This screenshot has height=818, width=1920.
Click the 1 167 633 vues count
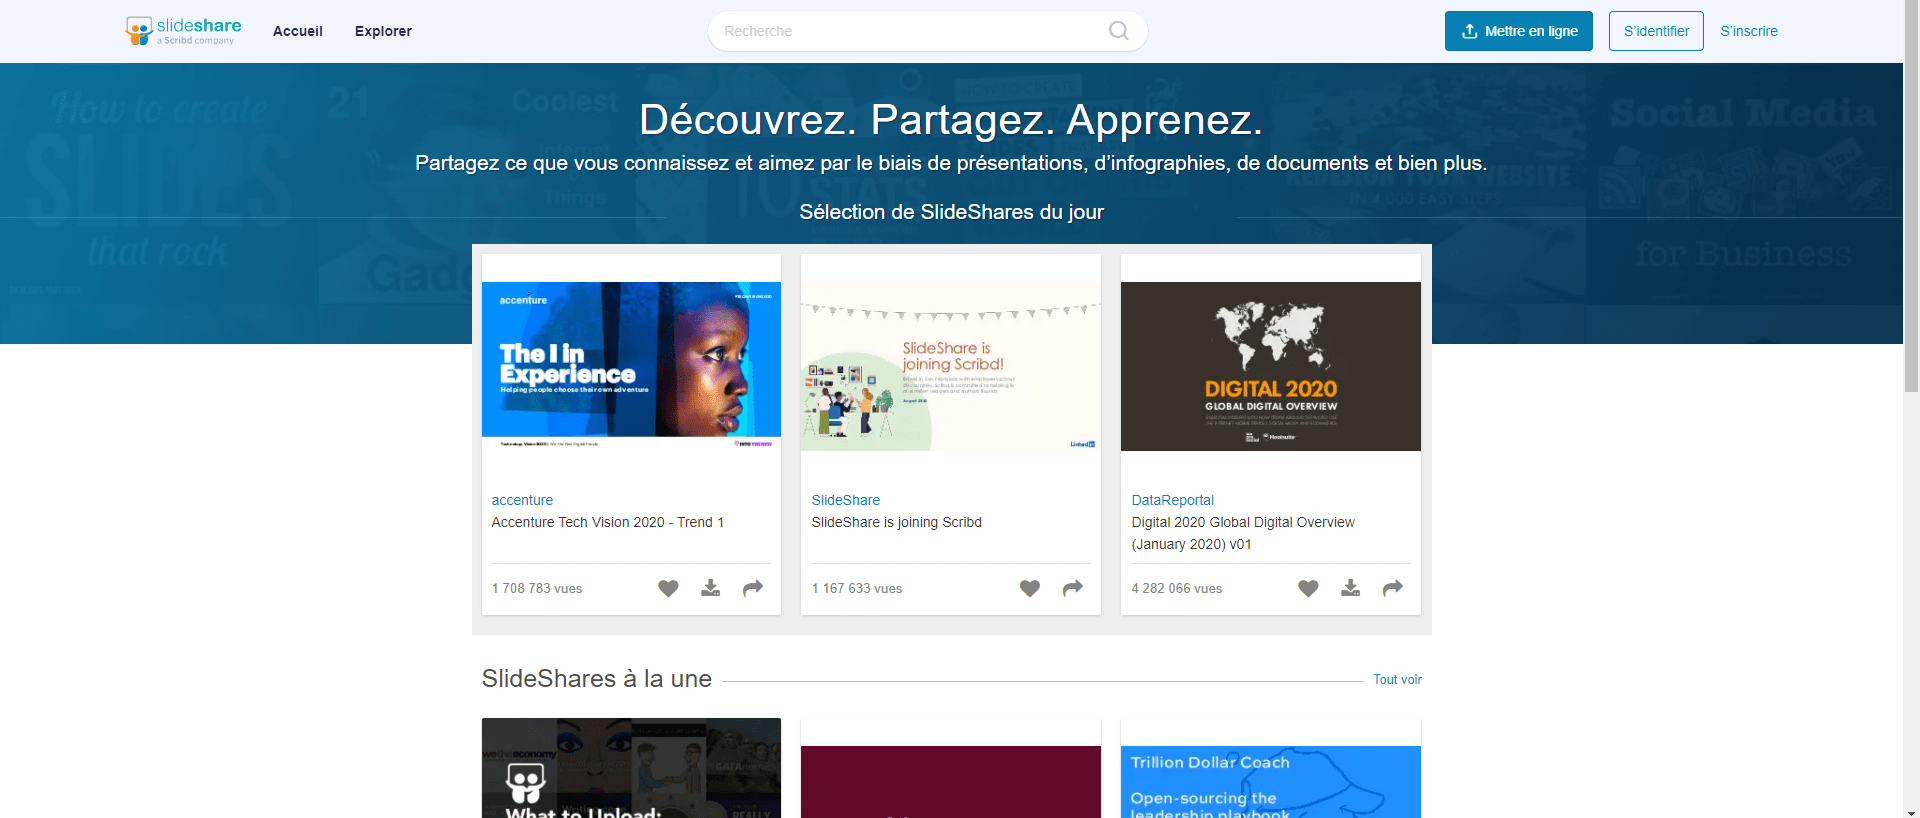[857, 588]
